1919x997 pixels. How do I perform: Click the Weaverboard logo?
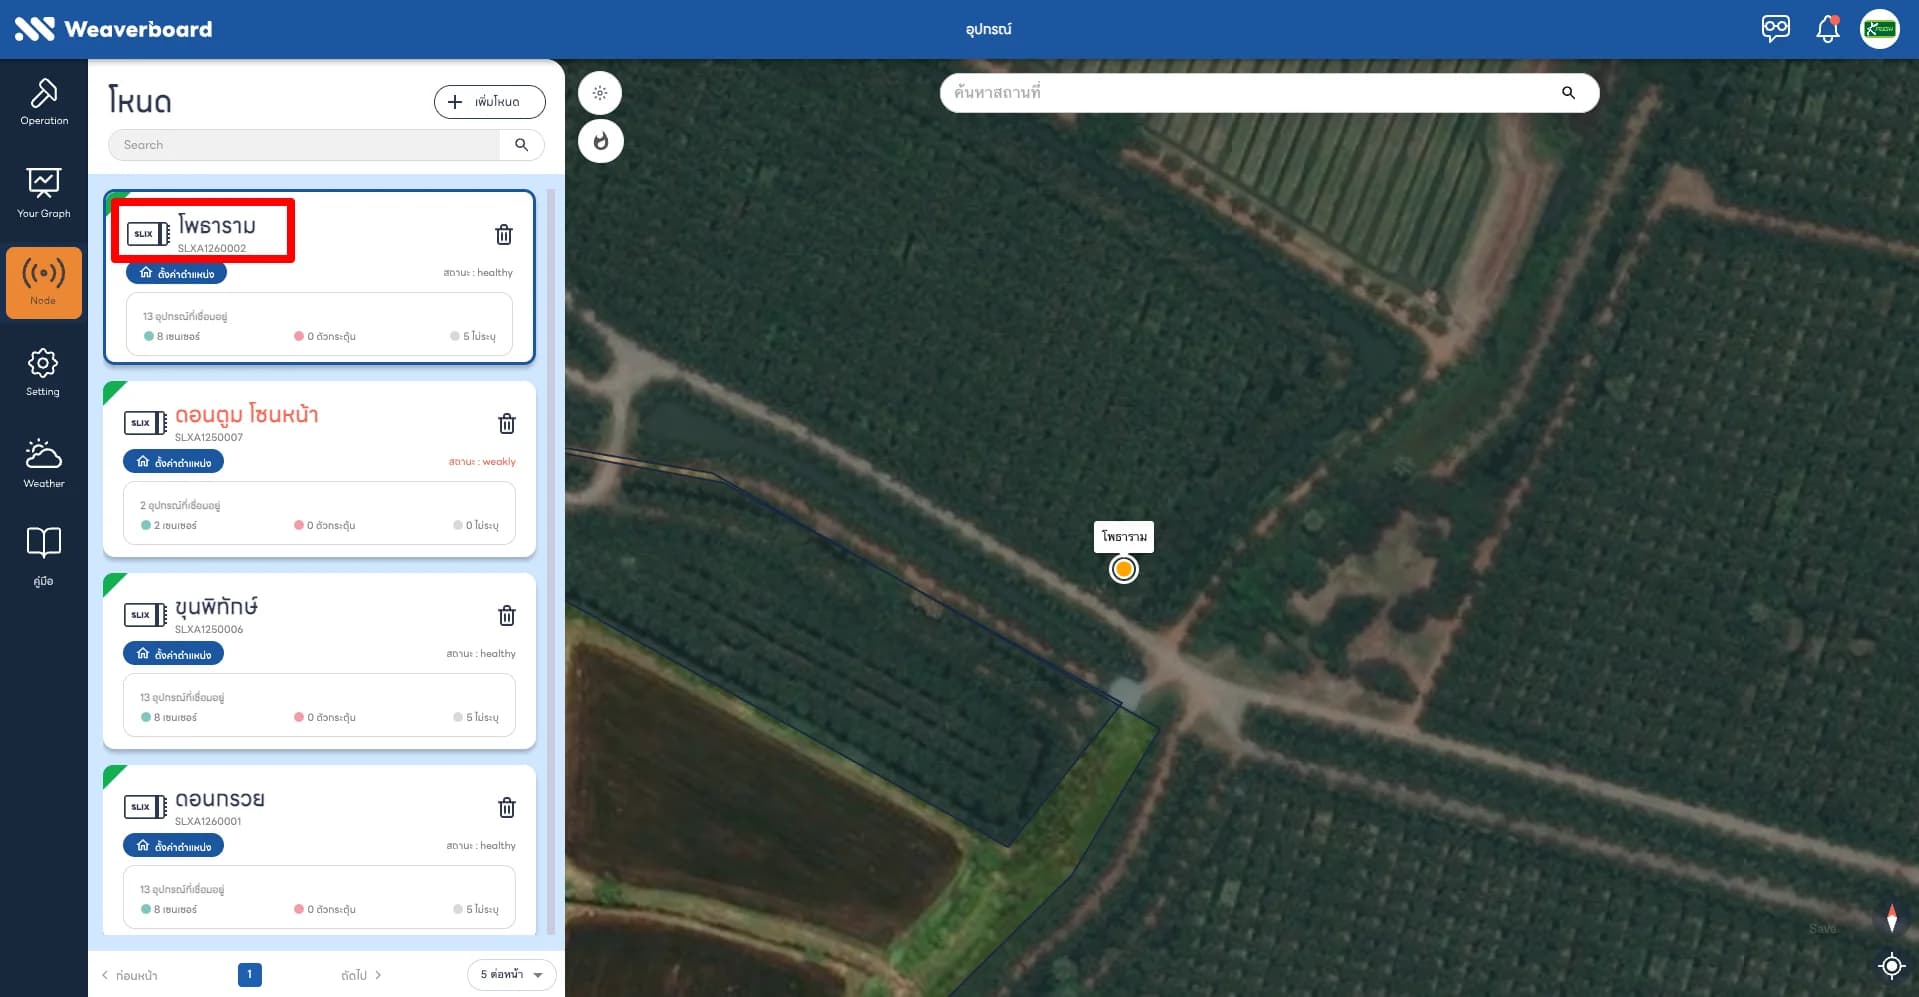(113, 29)
